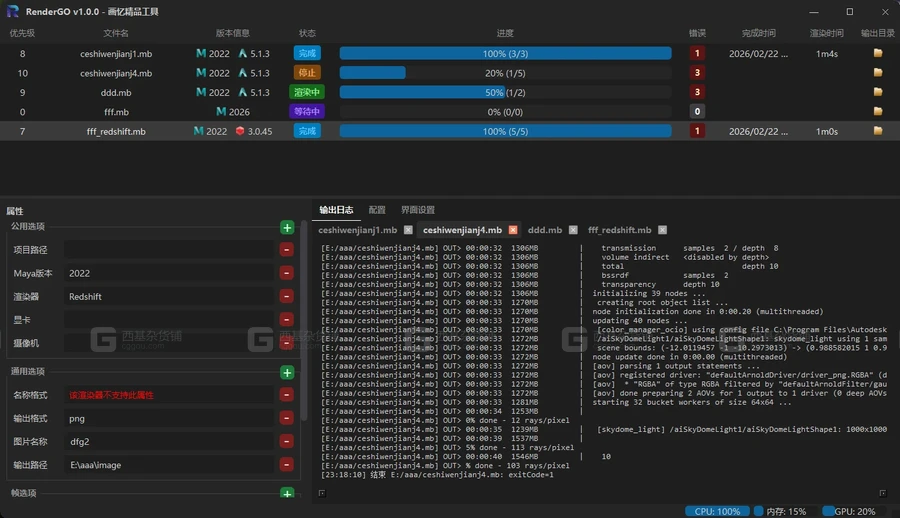
Task: Switch to the 配置 tab
Action: (377, 210)
